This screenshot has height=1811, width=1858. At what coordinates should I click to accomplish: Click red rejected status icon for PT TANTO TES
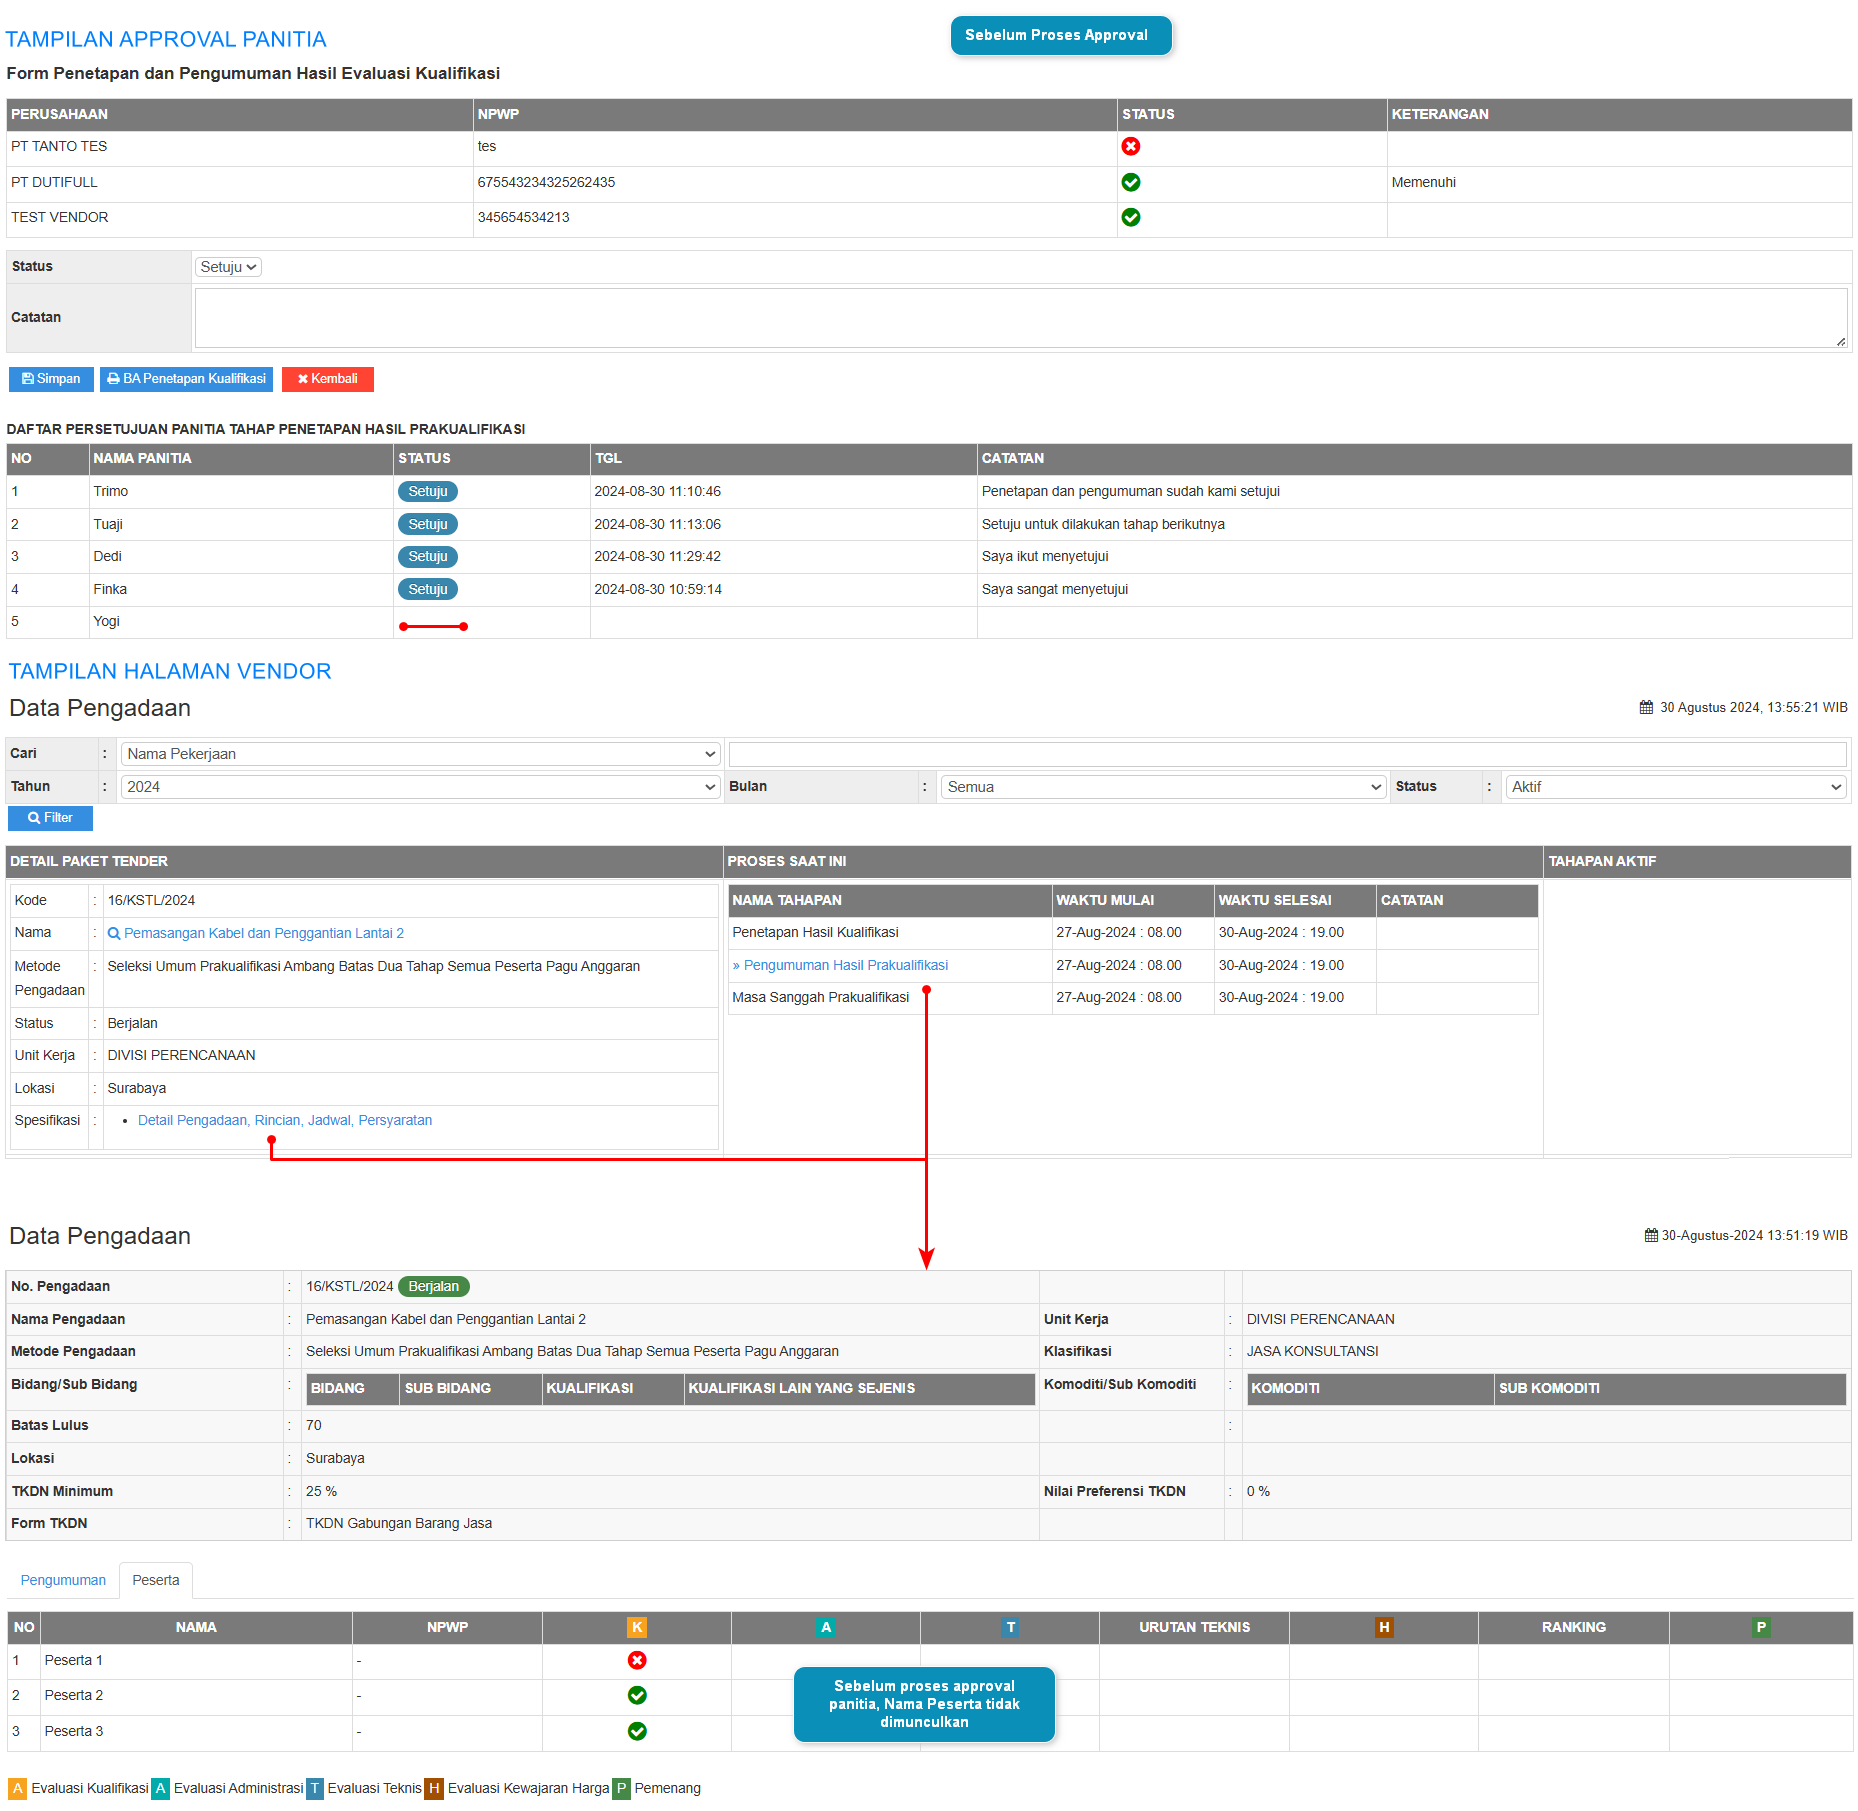(x=1130, y=147)
